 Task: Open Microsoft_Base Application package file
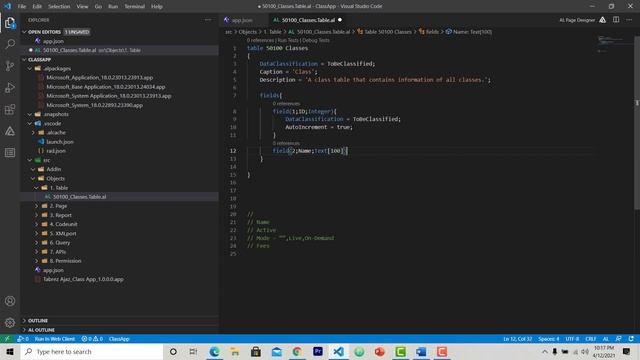click(106, 87)
